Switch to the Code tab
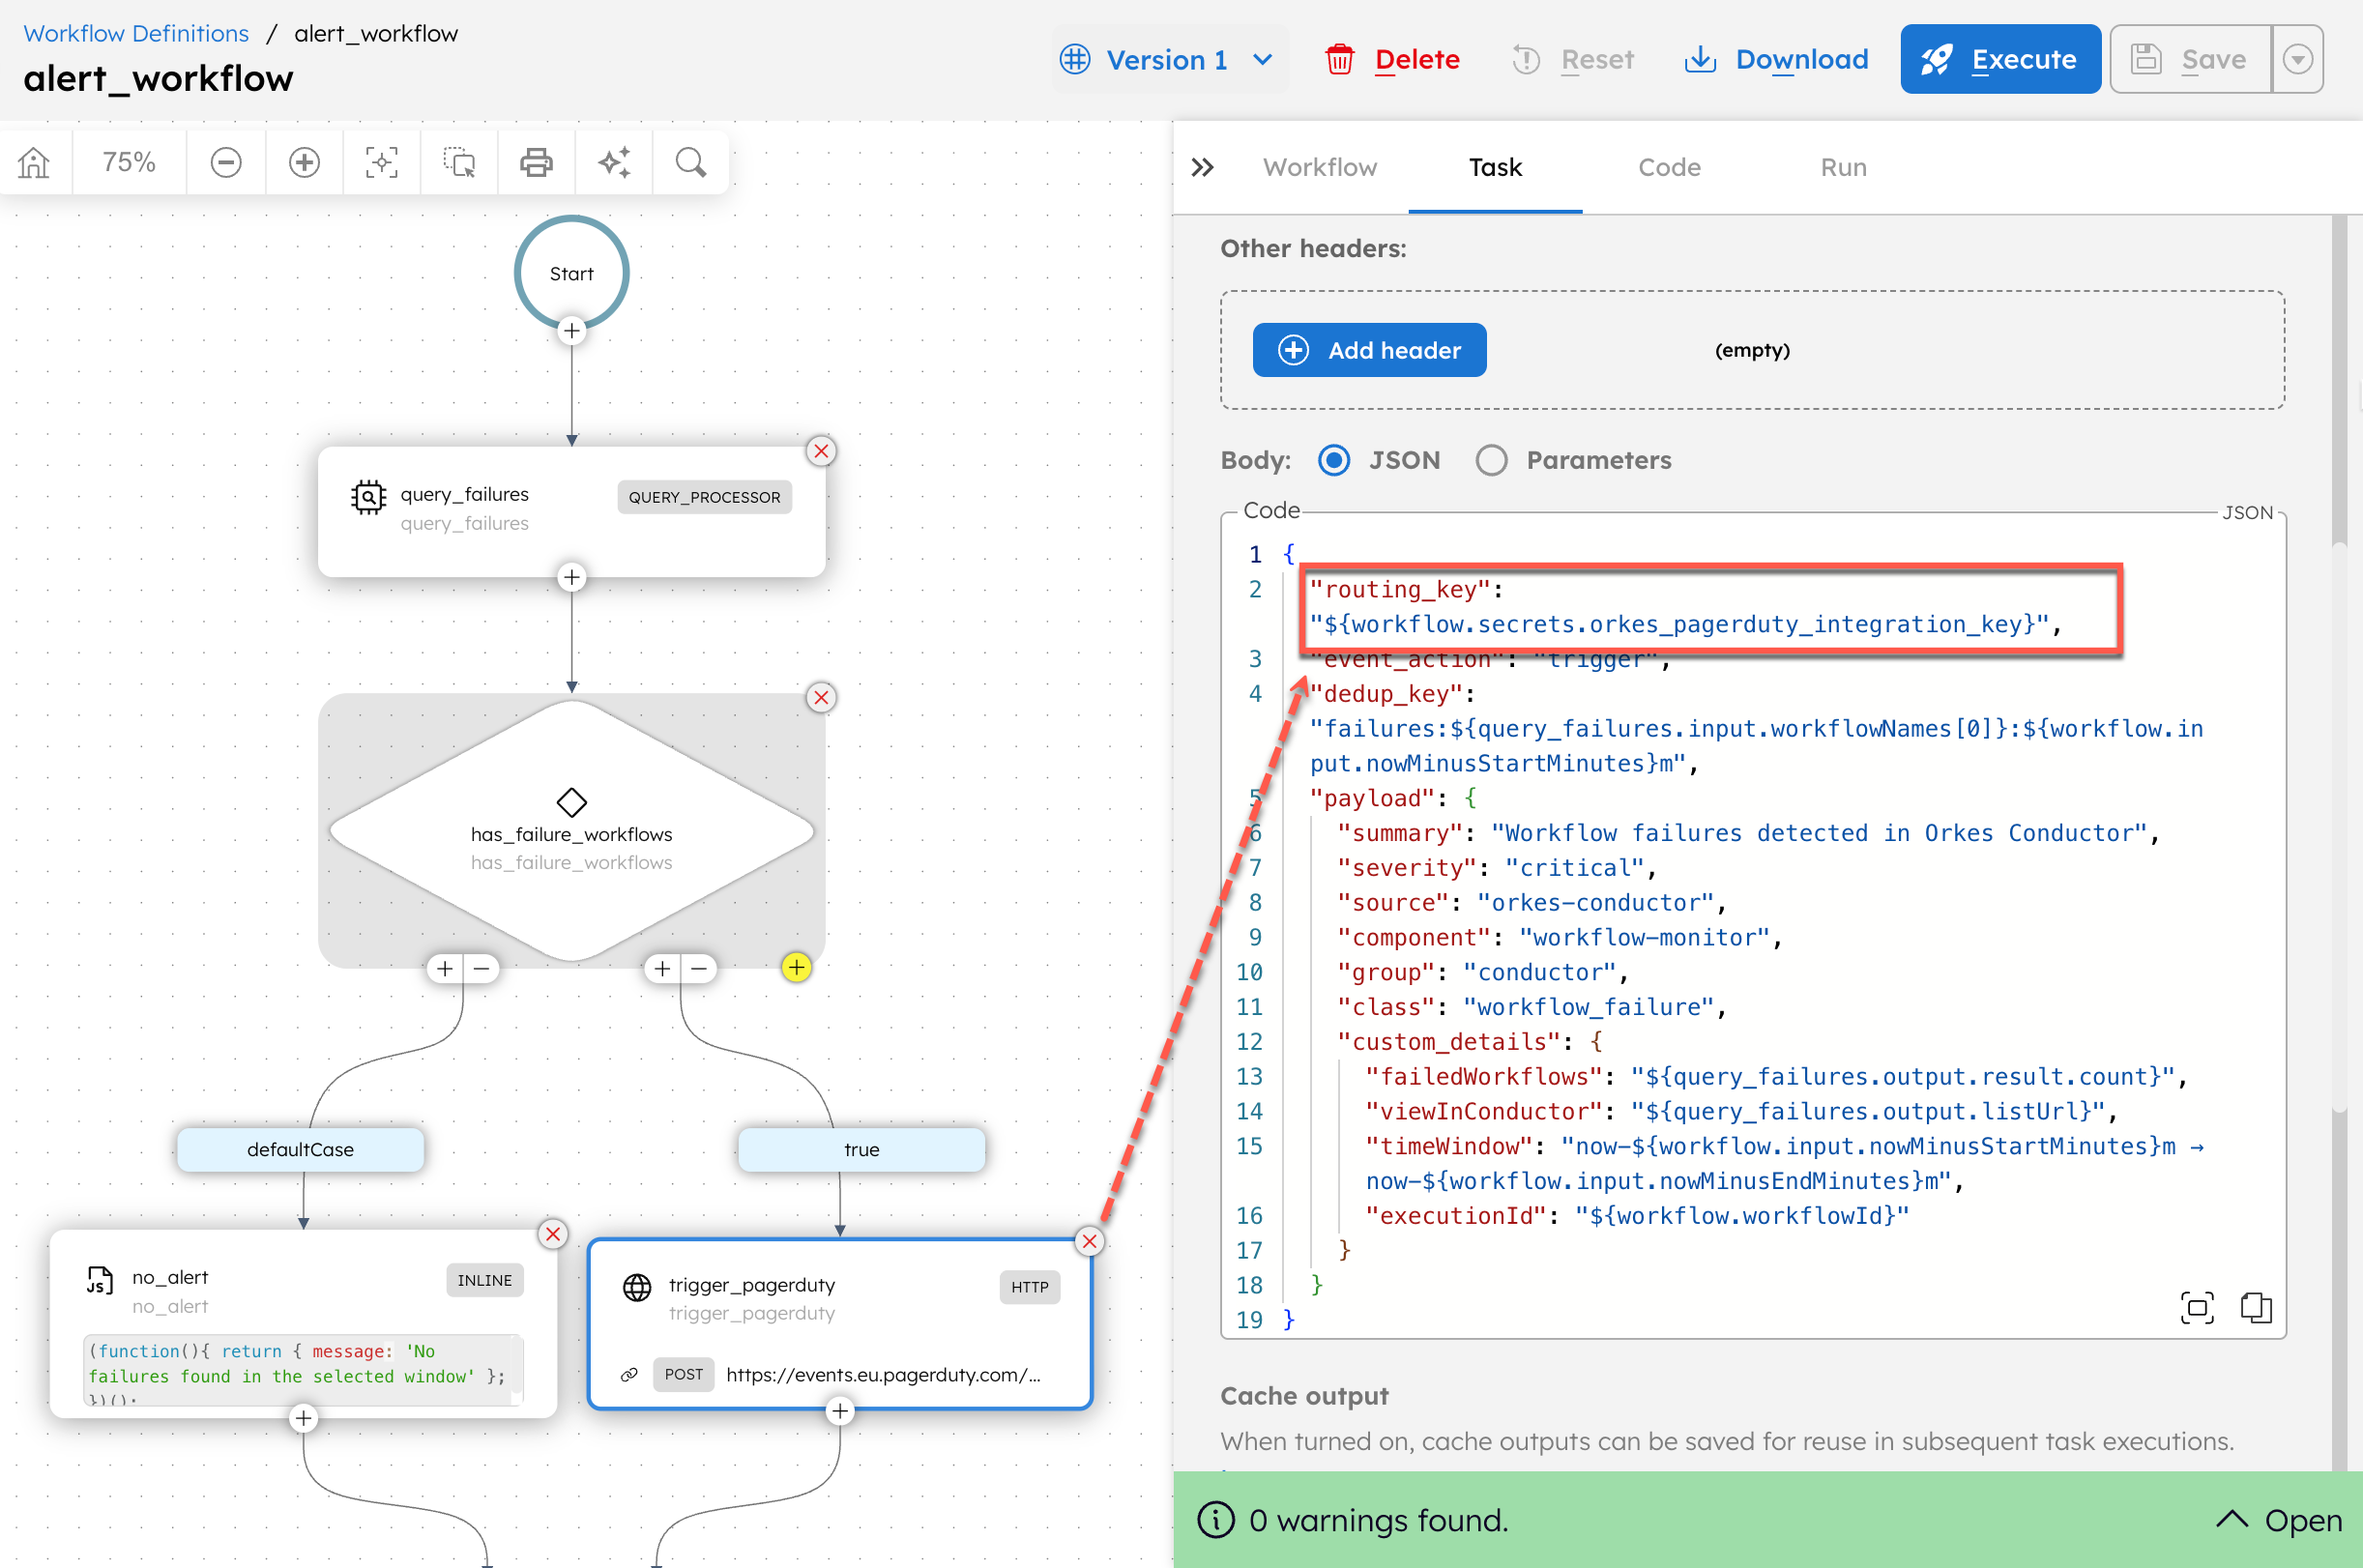Viewport: 2363px width, 1568px height. [x=1667, y=167]
